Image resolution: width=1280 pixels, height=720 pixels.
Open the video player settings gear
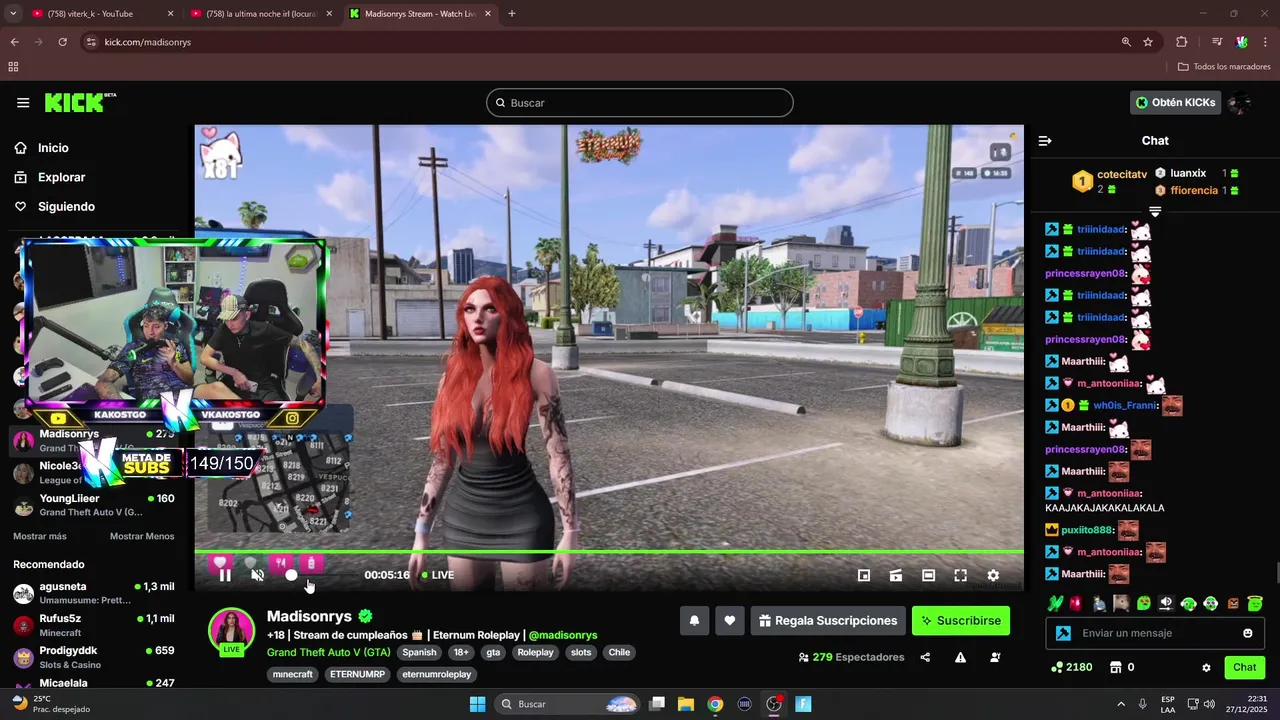(x=993, y=575)
